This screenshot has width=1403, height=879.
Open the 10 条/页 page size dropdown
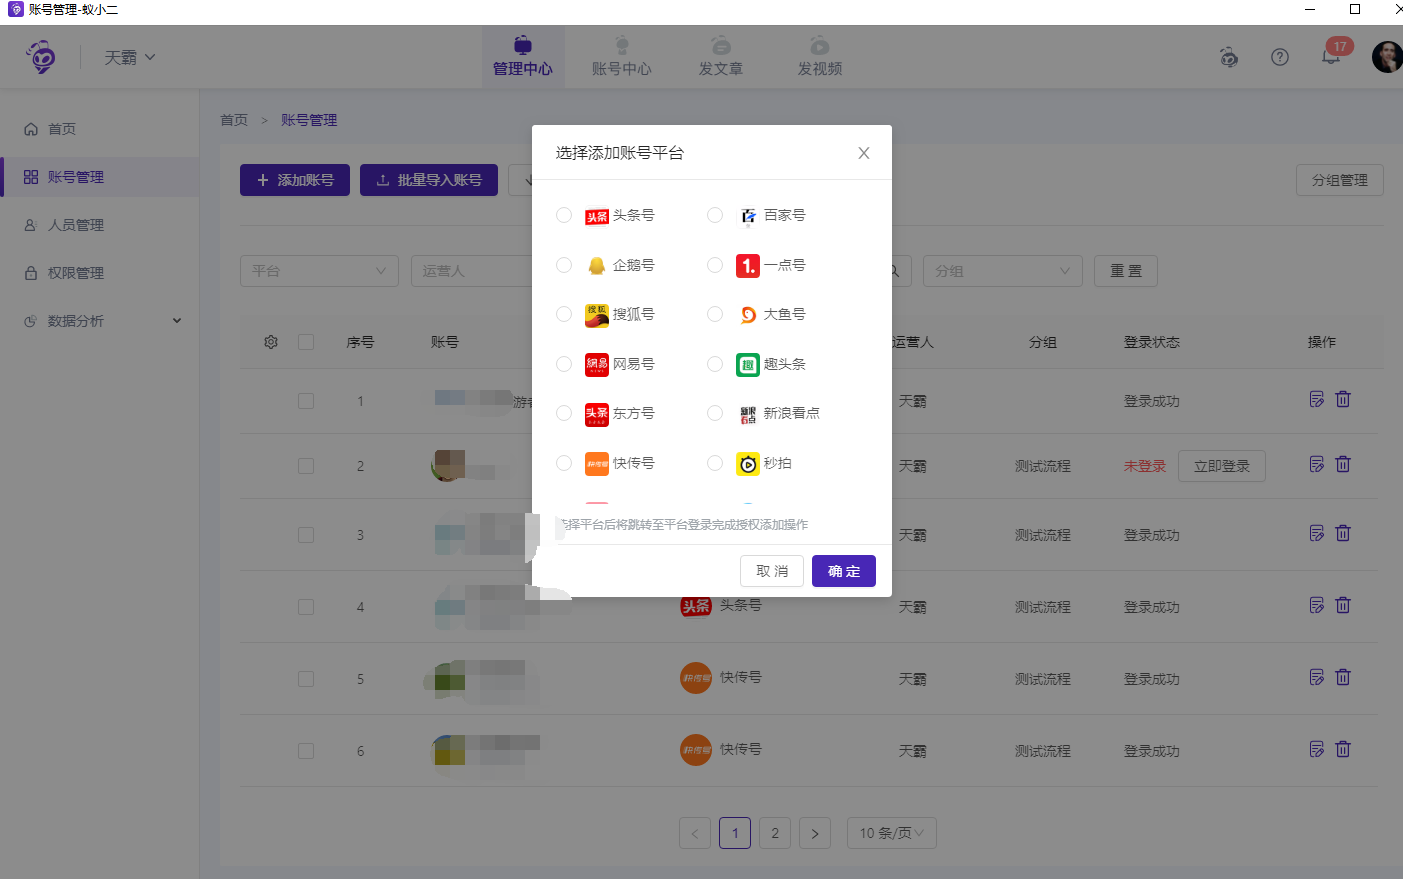pos(892,833)
